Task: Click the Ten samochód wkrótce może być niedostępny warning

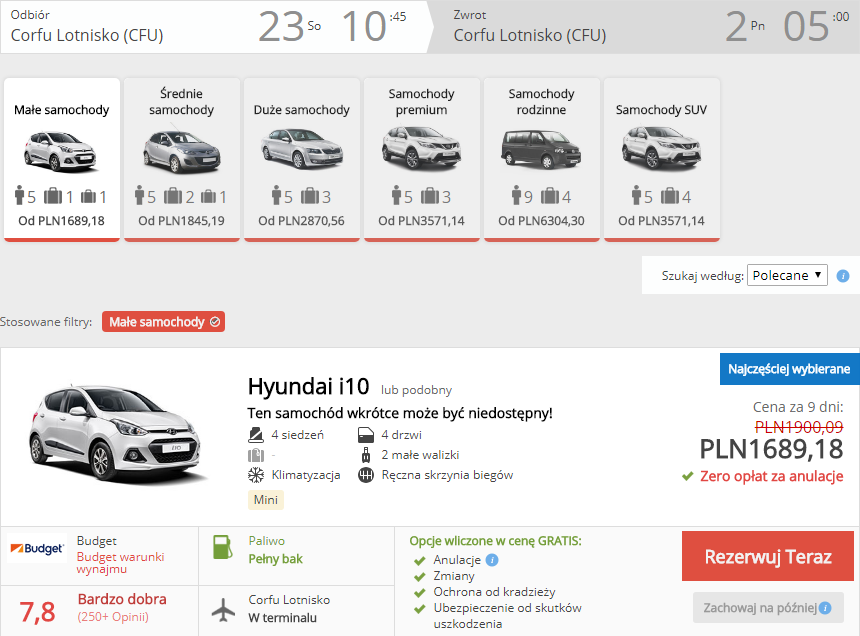Action: click(400, 413)
